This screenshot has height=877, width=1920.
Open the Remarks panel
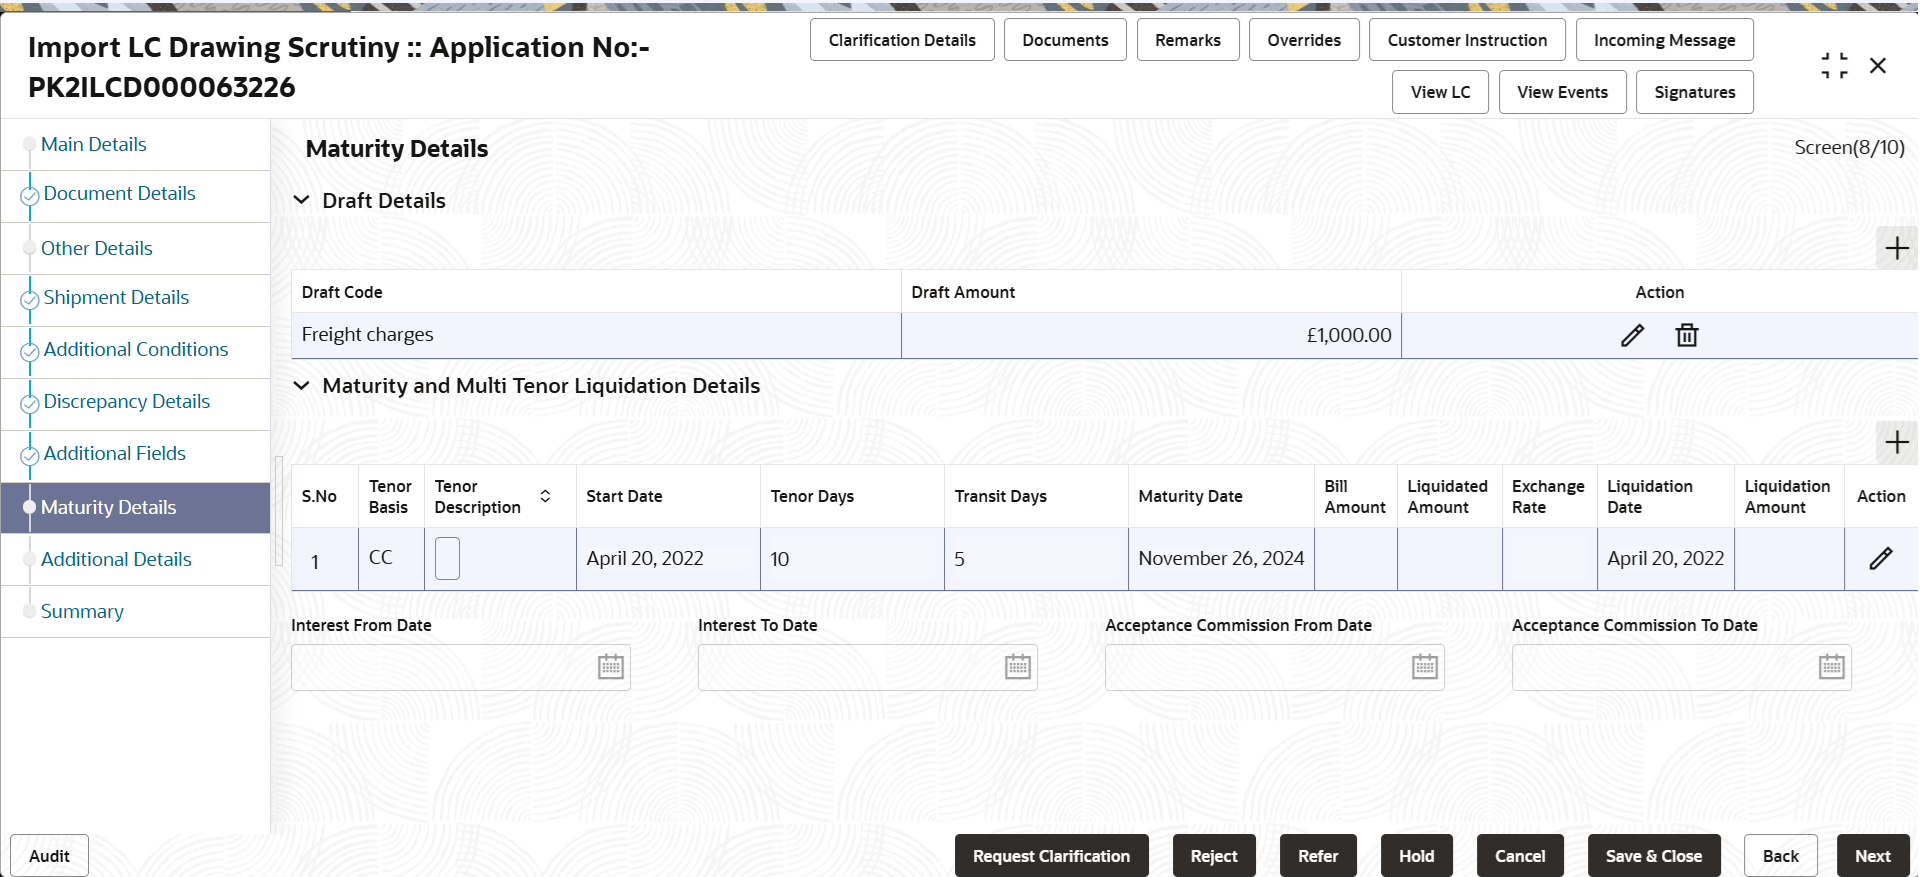[x=1188, y=40]
